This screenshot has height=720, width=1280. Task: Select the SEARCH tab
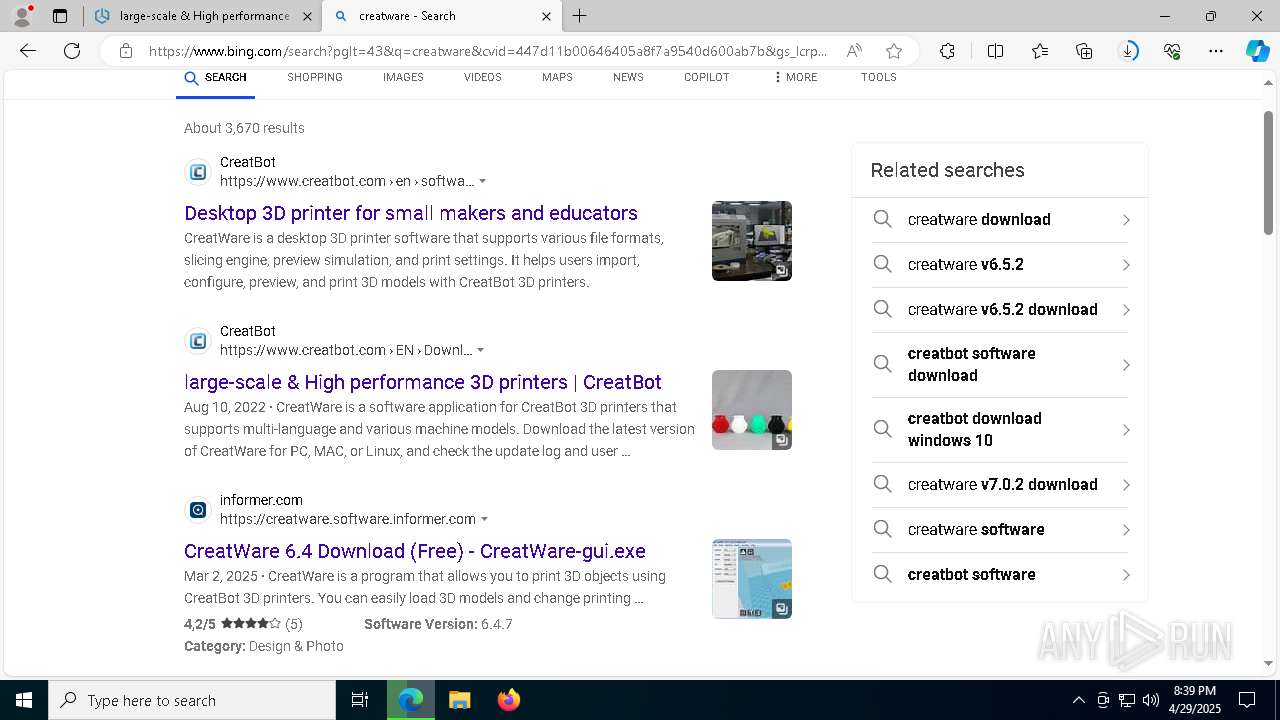pyautogui.click(x=215, y=78)
